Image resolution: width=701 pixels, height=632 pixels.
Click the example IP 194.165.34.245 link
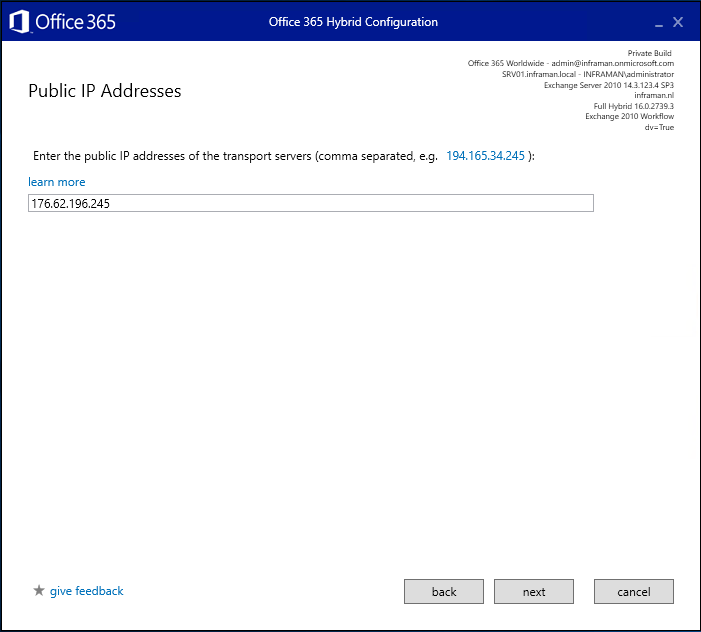[485, 156]
